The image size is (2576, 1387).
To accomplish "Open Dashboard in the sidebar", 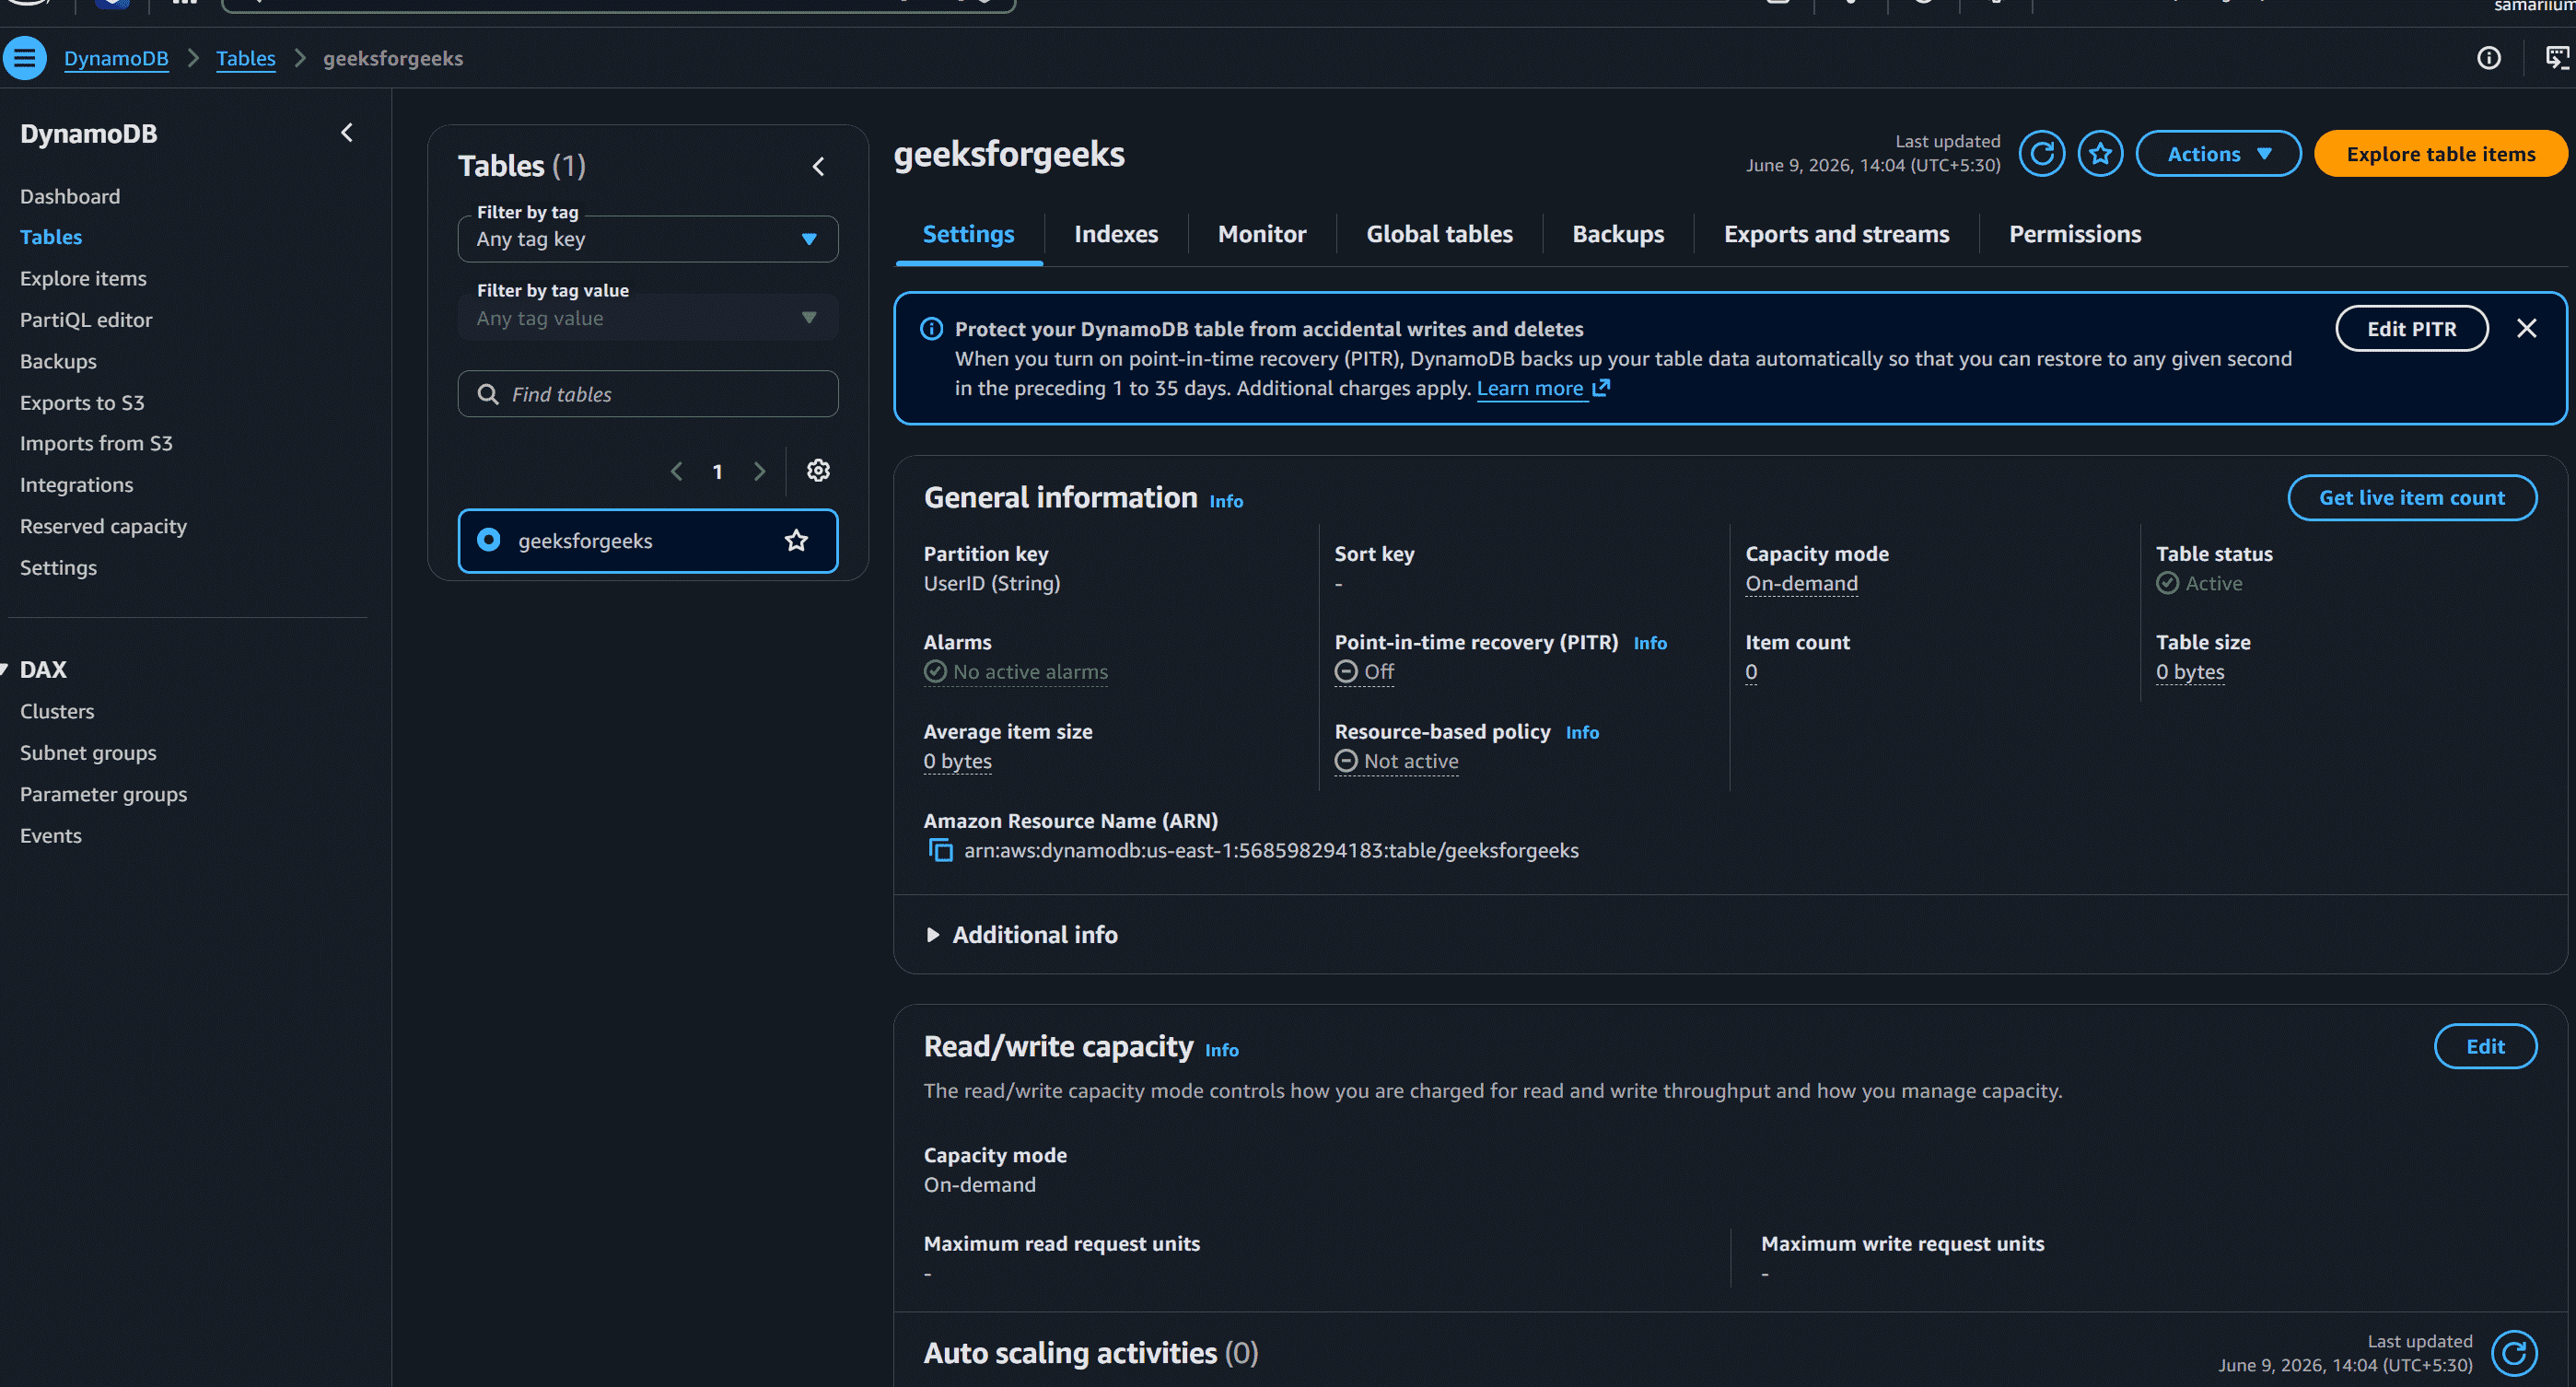I will point(70,196).
